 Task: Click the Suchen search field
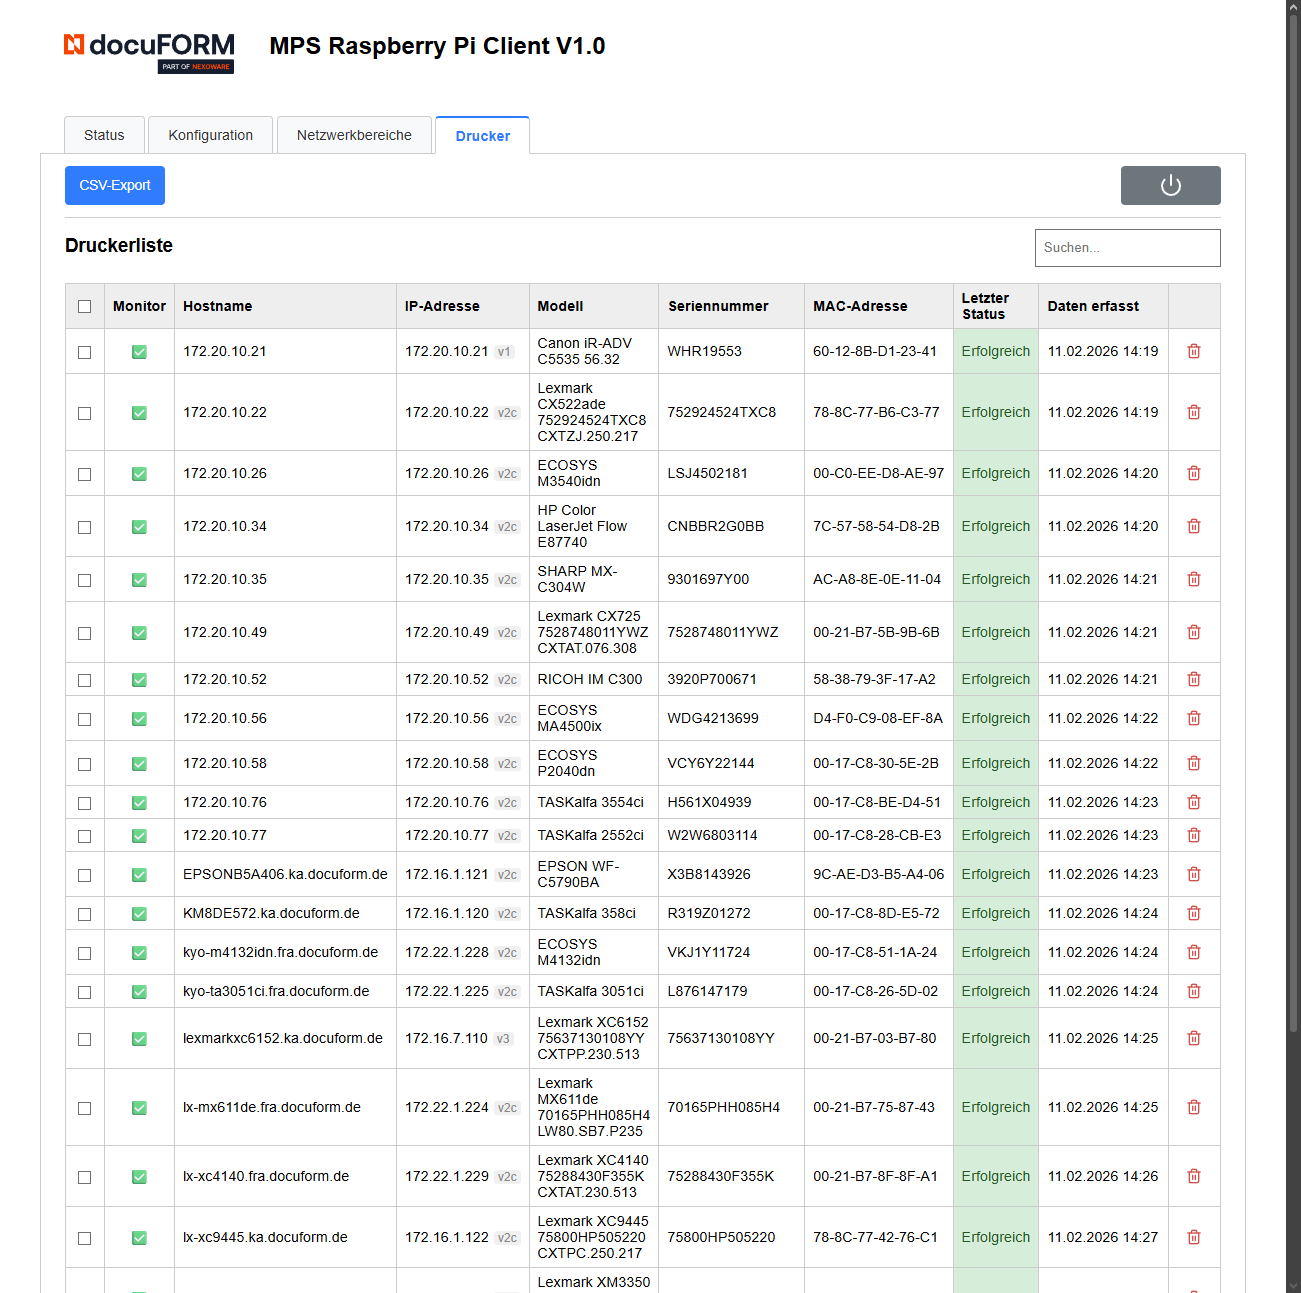click(1127, 247)
